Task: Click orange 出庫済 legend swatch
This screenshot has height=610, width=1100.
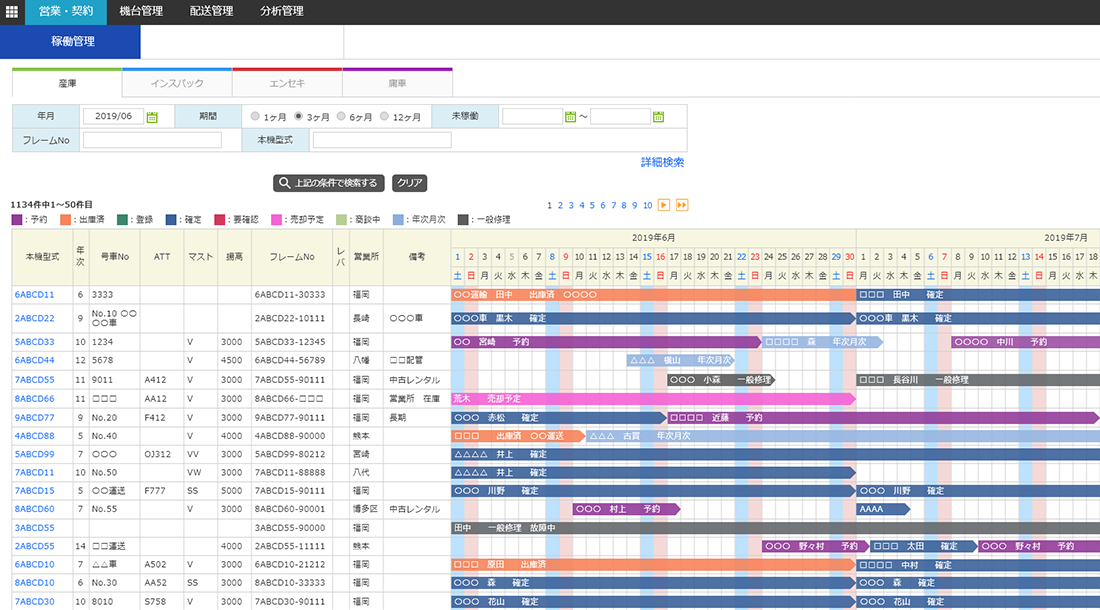Action: [x=65, y=219]
